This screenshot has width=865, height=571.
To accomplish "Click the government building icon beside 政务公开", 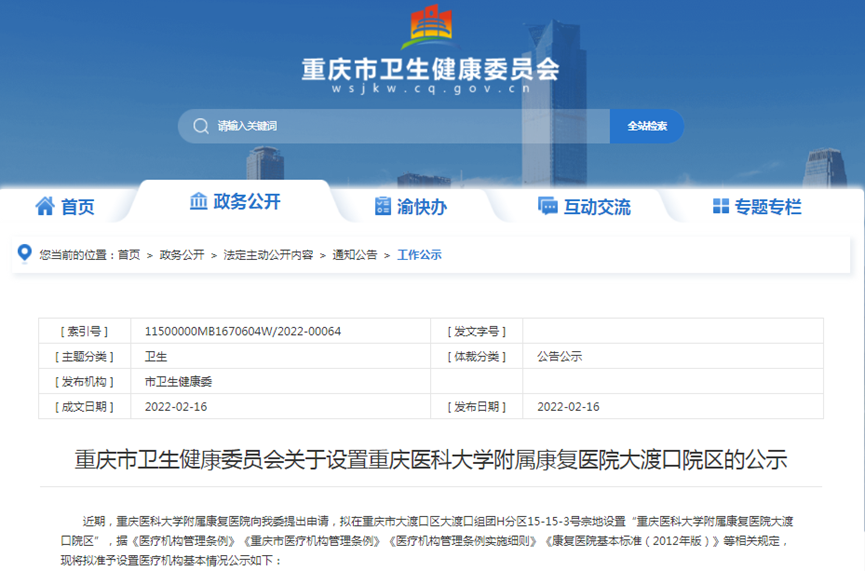I will pyautogui.click(x=199, y=201).
